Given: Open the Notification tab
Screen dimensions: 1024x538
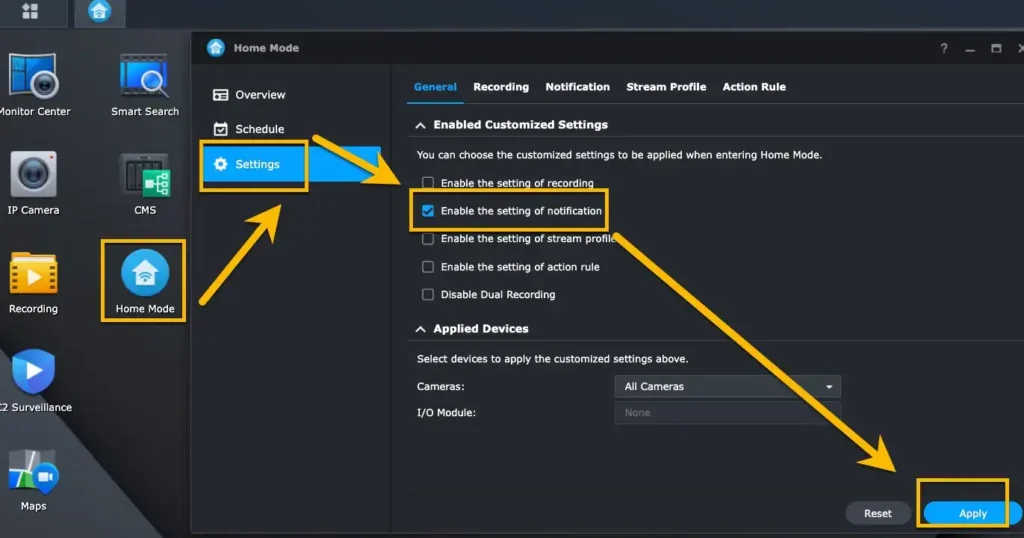Looking at the screenshot, I should pyautogui.click(x=577, y=87).
